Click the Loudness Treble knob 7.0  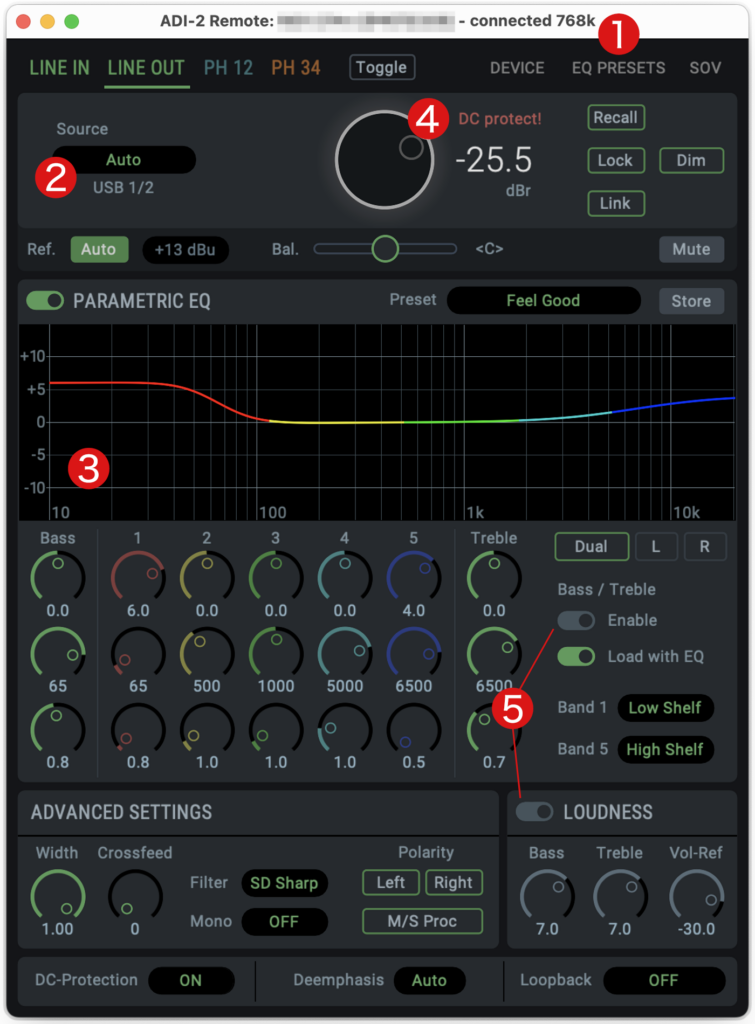(620, 895)
